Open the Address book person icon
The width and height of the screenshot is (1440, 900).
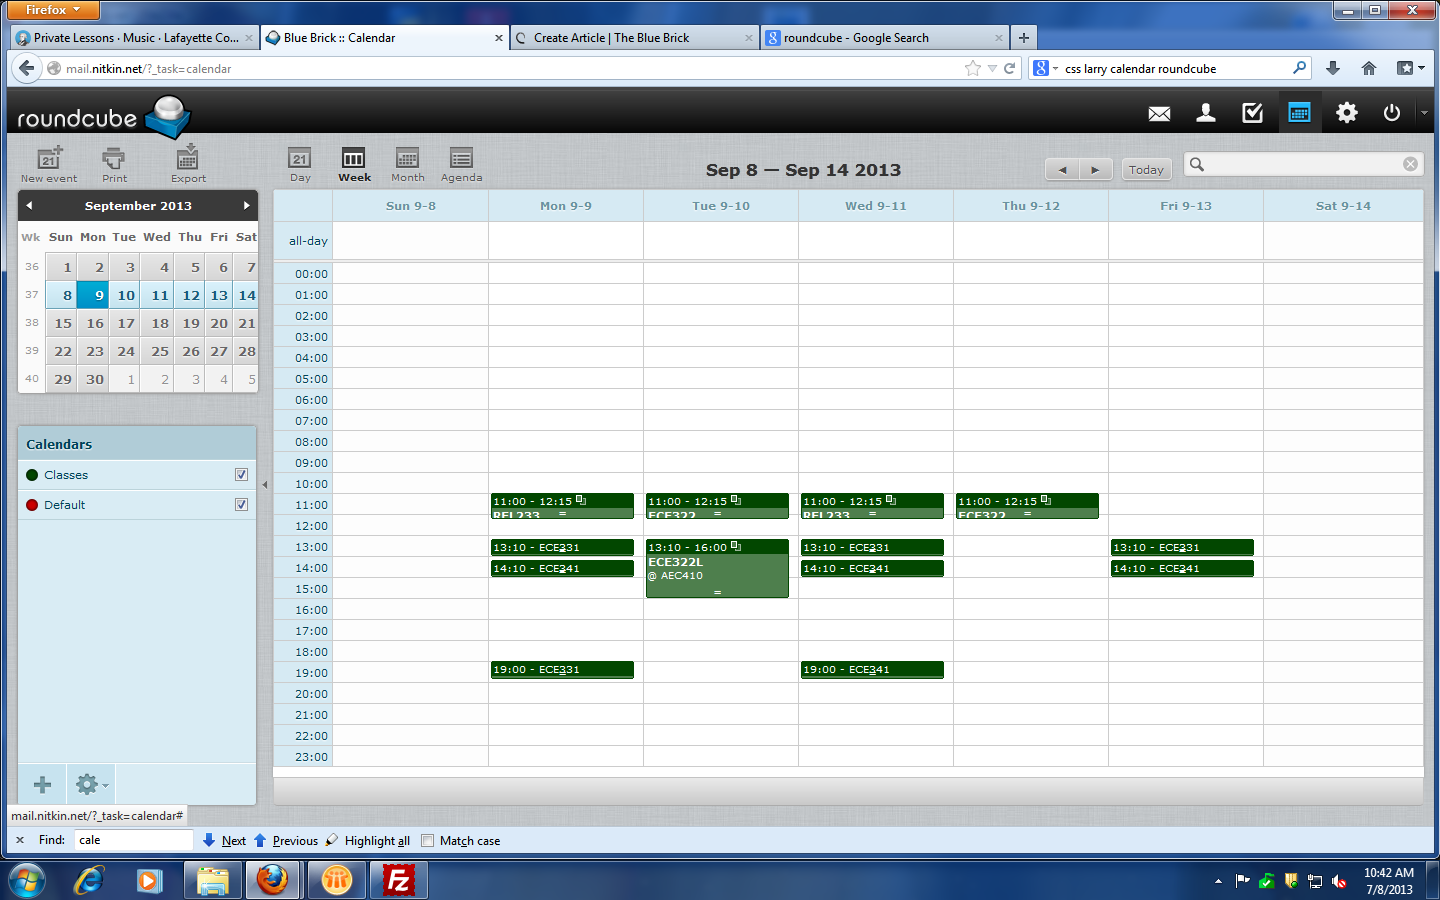coord(1206,113)
